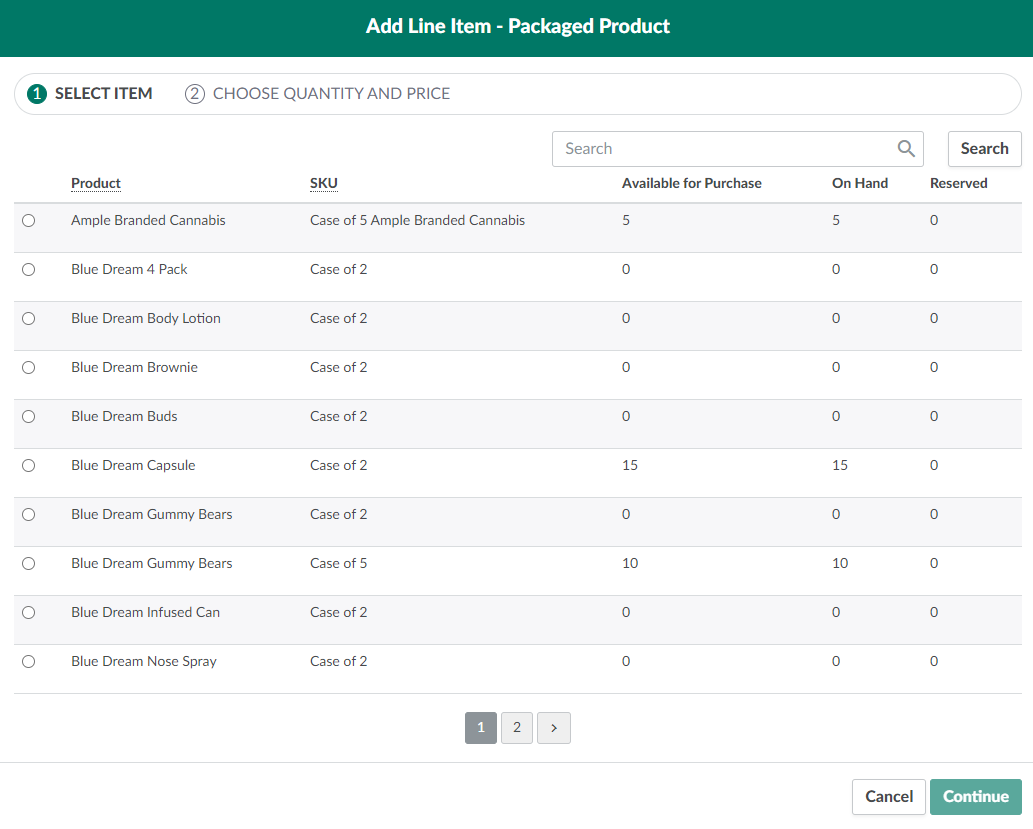Switch to the Select Item step
1033x829 pixels.
pos(91,94)
